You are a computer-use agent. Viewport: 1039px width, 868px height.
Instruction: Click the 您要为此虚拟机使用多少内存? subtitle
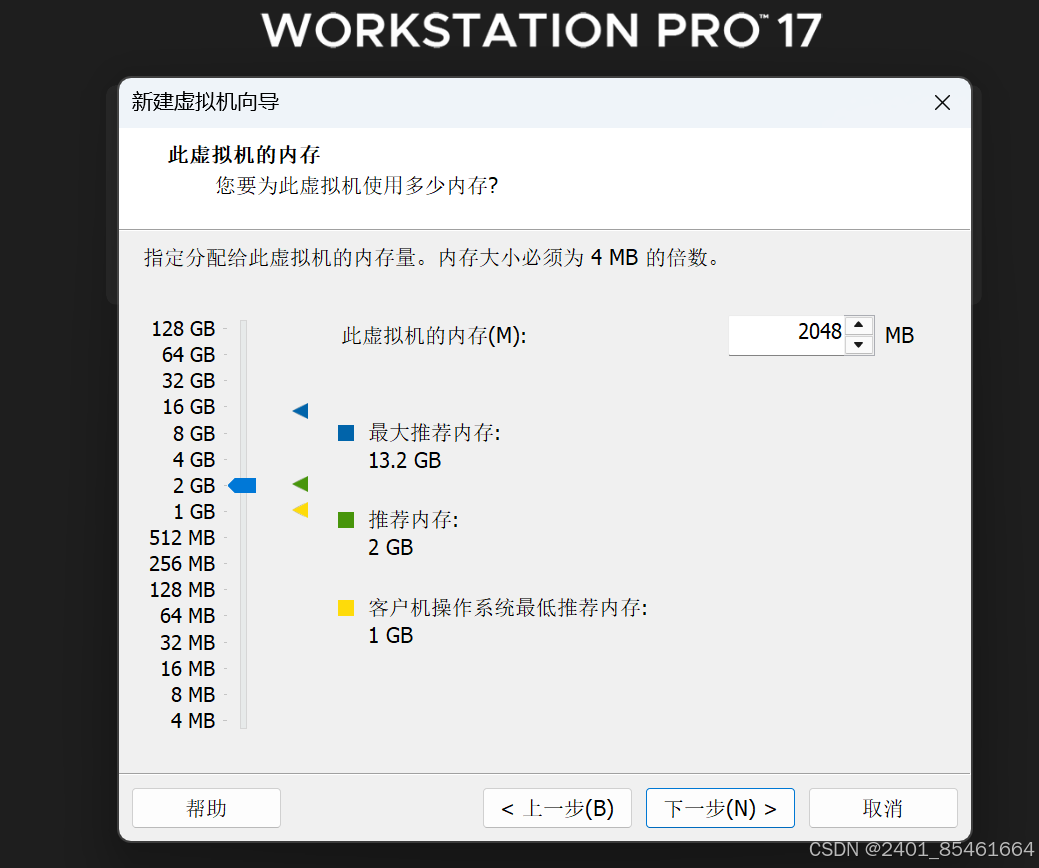[356, 186]
